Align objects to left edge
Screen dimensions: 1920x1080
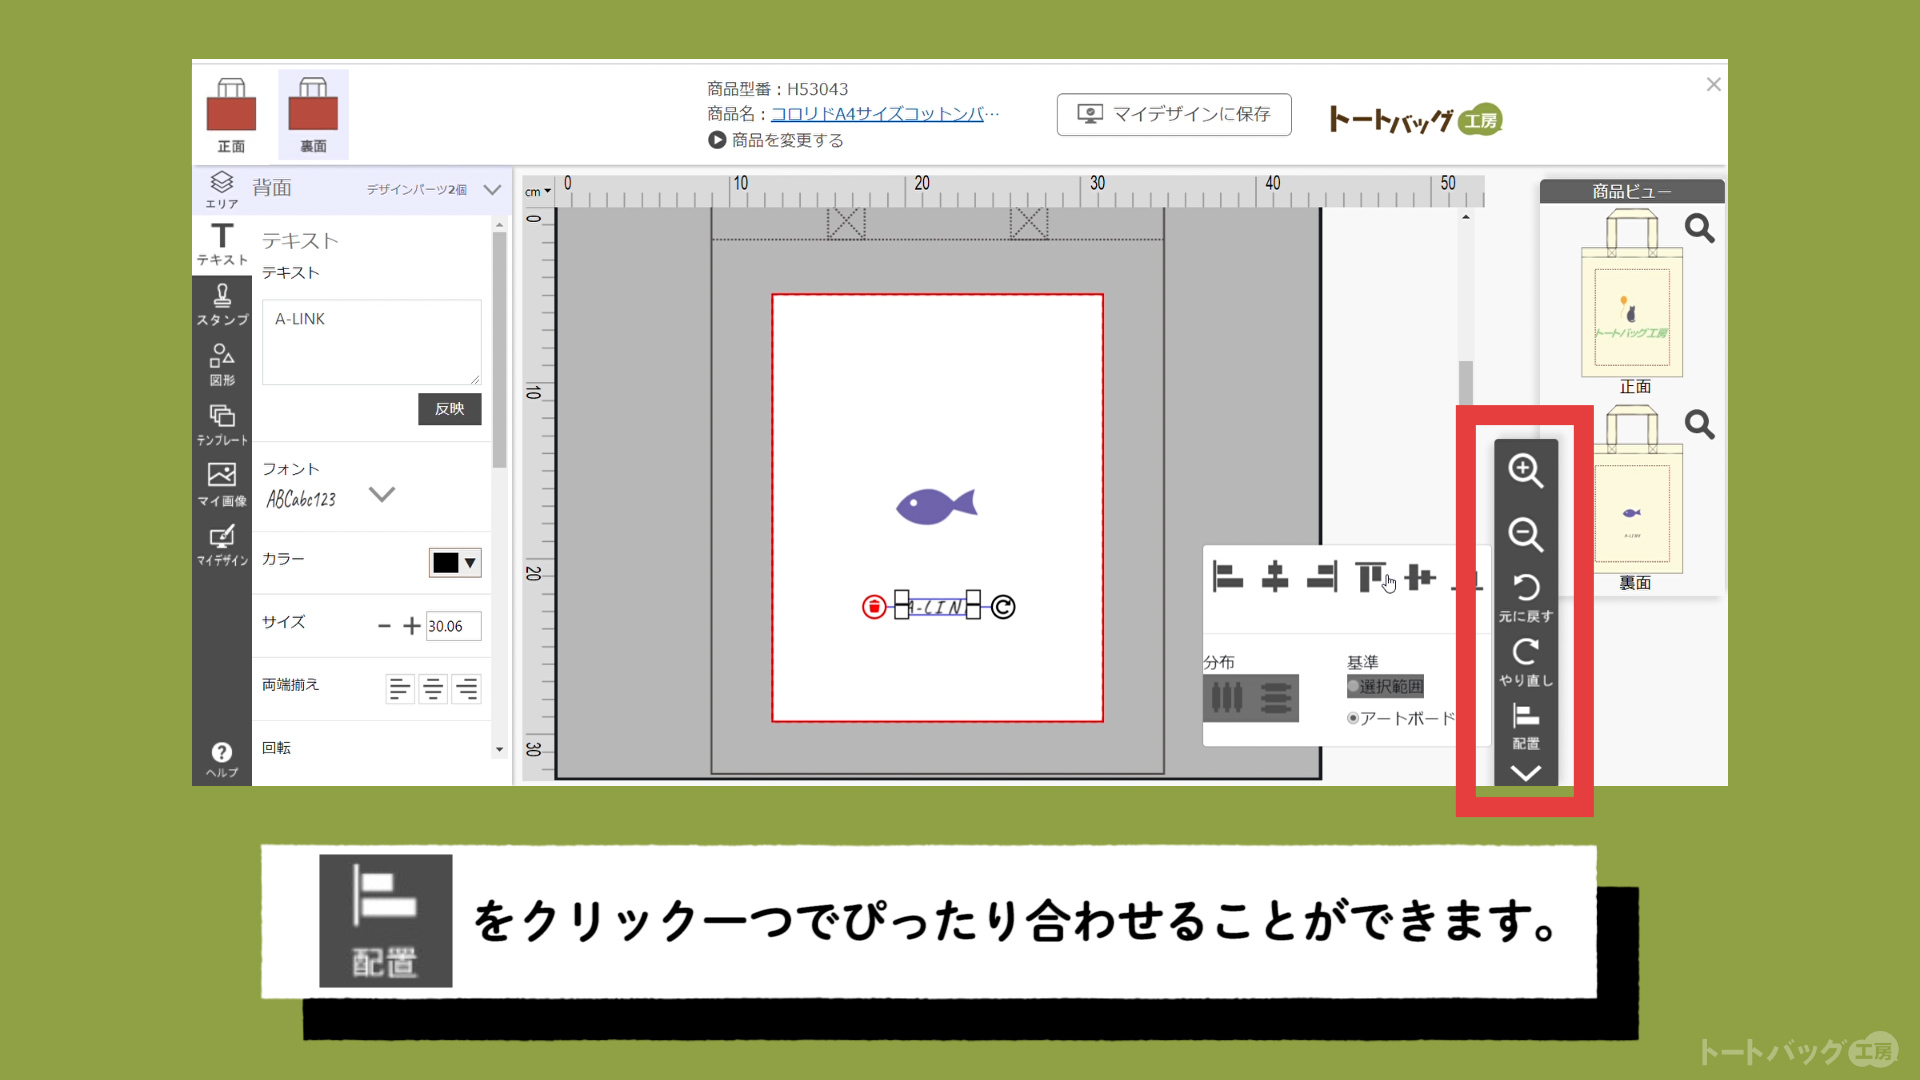pos(1227,577)
